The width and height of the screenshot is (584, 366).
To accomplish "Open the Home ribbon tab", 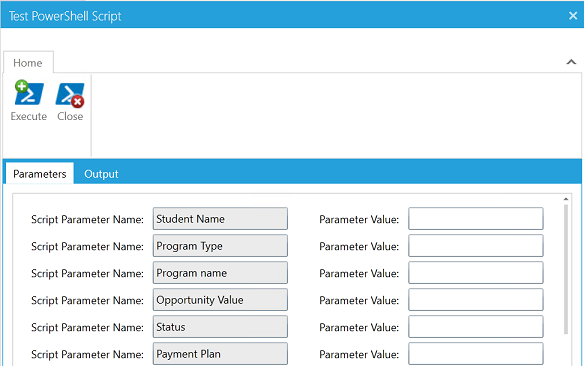I will coord(28,63).
